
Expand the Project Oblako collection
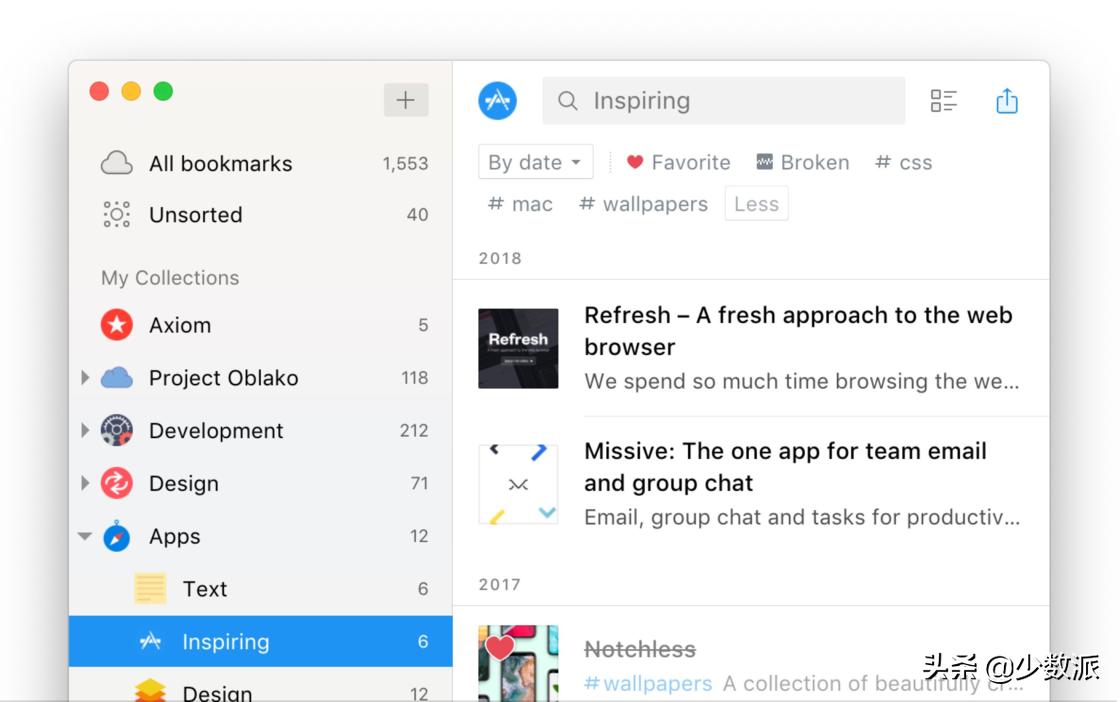click(85, 378)
